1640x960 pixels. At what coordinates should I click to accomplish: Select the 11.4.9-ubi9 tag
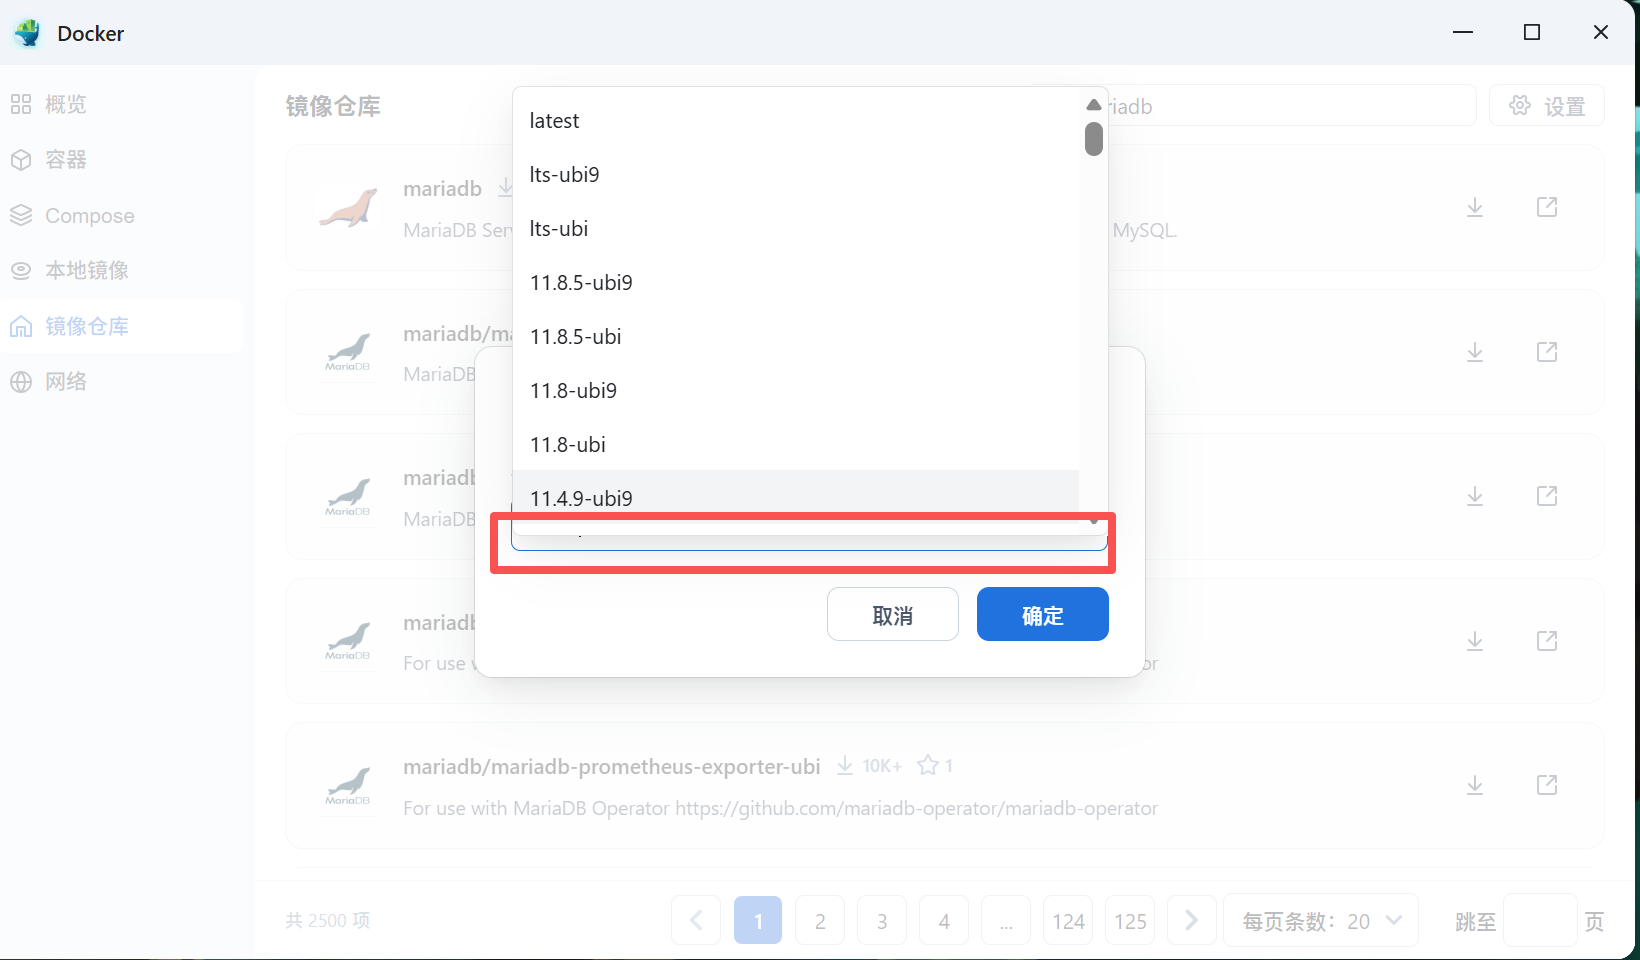coord(796,495)
